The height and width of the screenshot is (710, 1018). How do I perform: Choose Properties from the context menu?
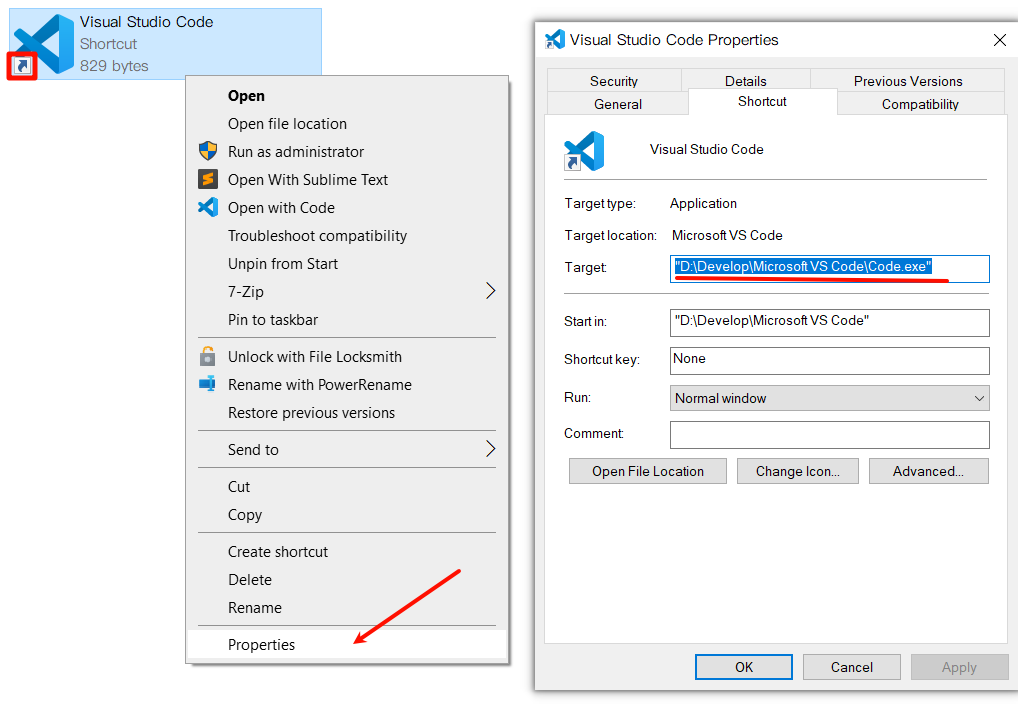[262, 645]
